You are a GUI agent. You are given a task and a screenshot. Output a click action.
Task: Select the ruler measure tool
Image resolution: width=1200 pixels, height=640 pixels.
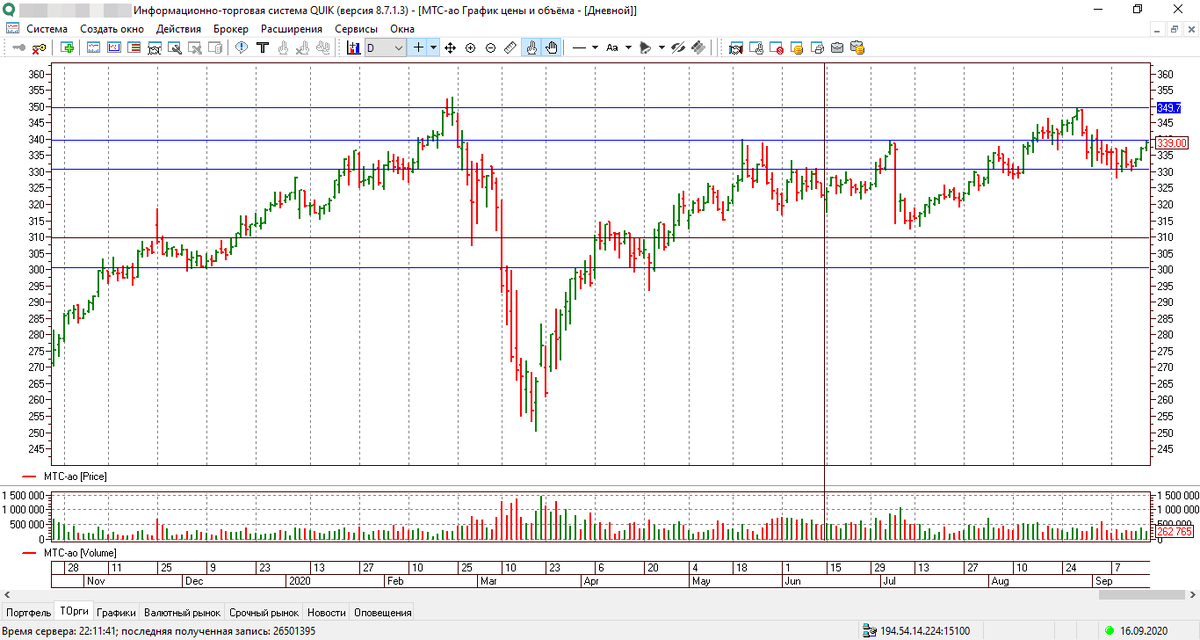tap(510, 47)
